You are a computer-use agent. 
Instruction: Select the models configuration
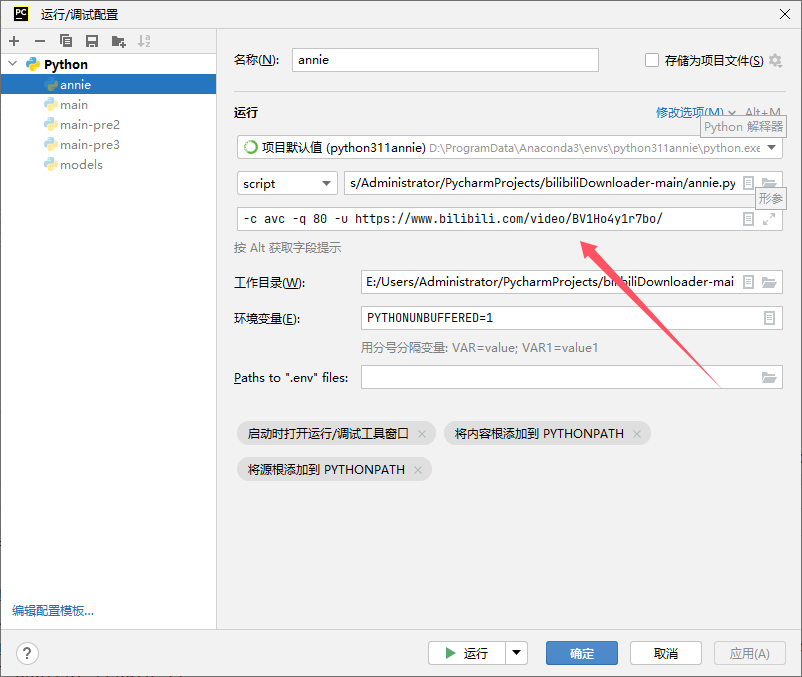(x=81, y=165)
